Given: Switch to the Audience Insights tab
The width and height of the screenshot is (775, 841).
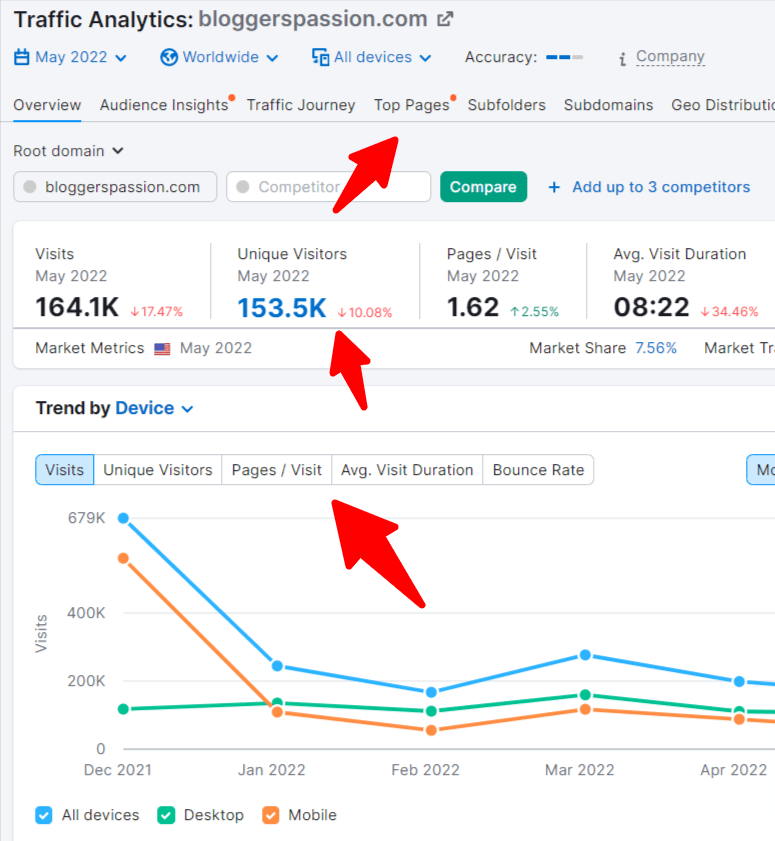Looking at the screenshot, I should pyautogui.click(x=164, y=105).
